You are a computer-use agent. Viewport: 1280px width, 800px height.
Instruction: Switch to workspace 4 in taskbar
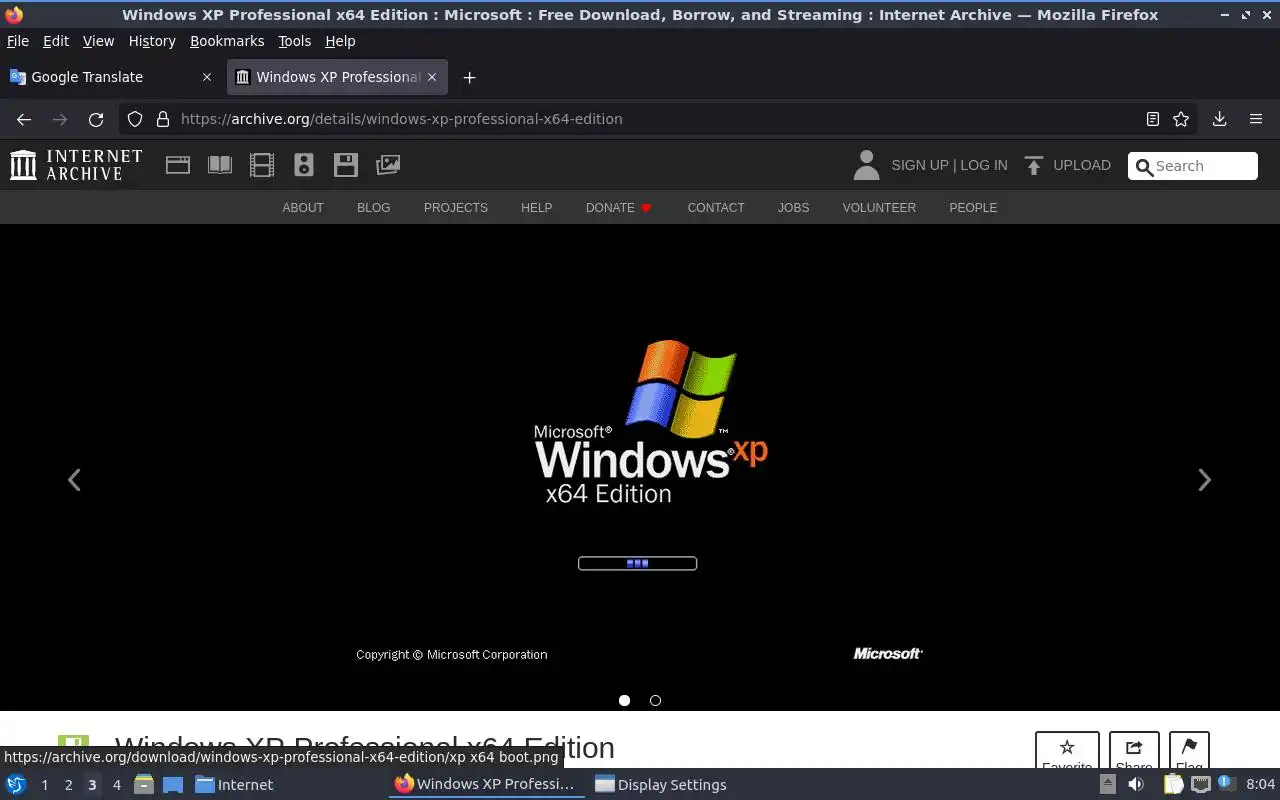116,785
